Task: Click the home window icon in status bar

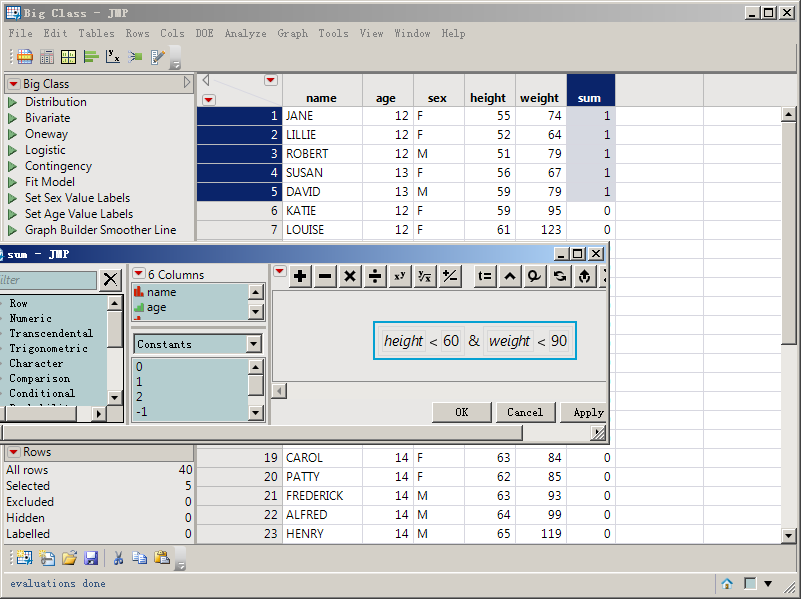Action: pyautogui.click(x=727, y=584)
